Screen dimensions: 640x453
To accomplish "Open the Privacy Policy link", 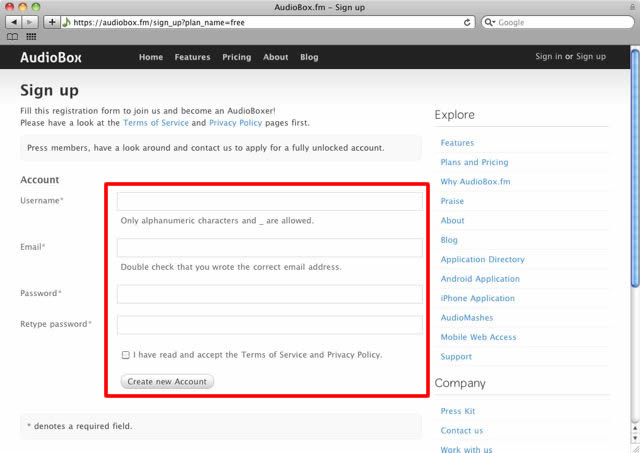I will [x=236, y=123].
